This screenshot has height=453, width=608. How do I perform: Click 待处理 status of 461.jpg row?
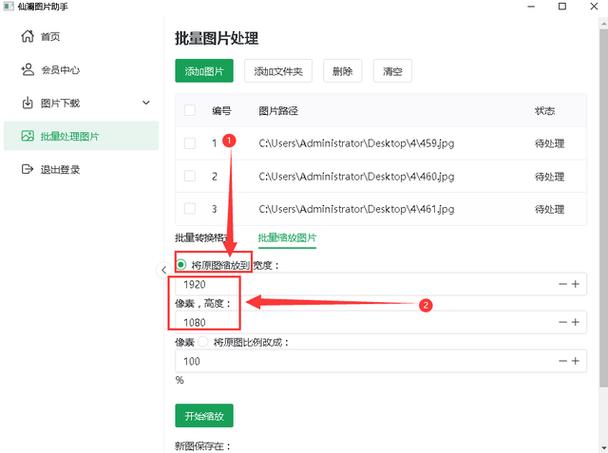(549, 209)
